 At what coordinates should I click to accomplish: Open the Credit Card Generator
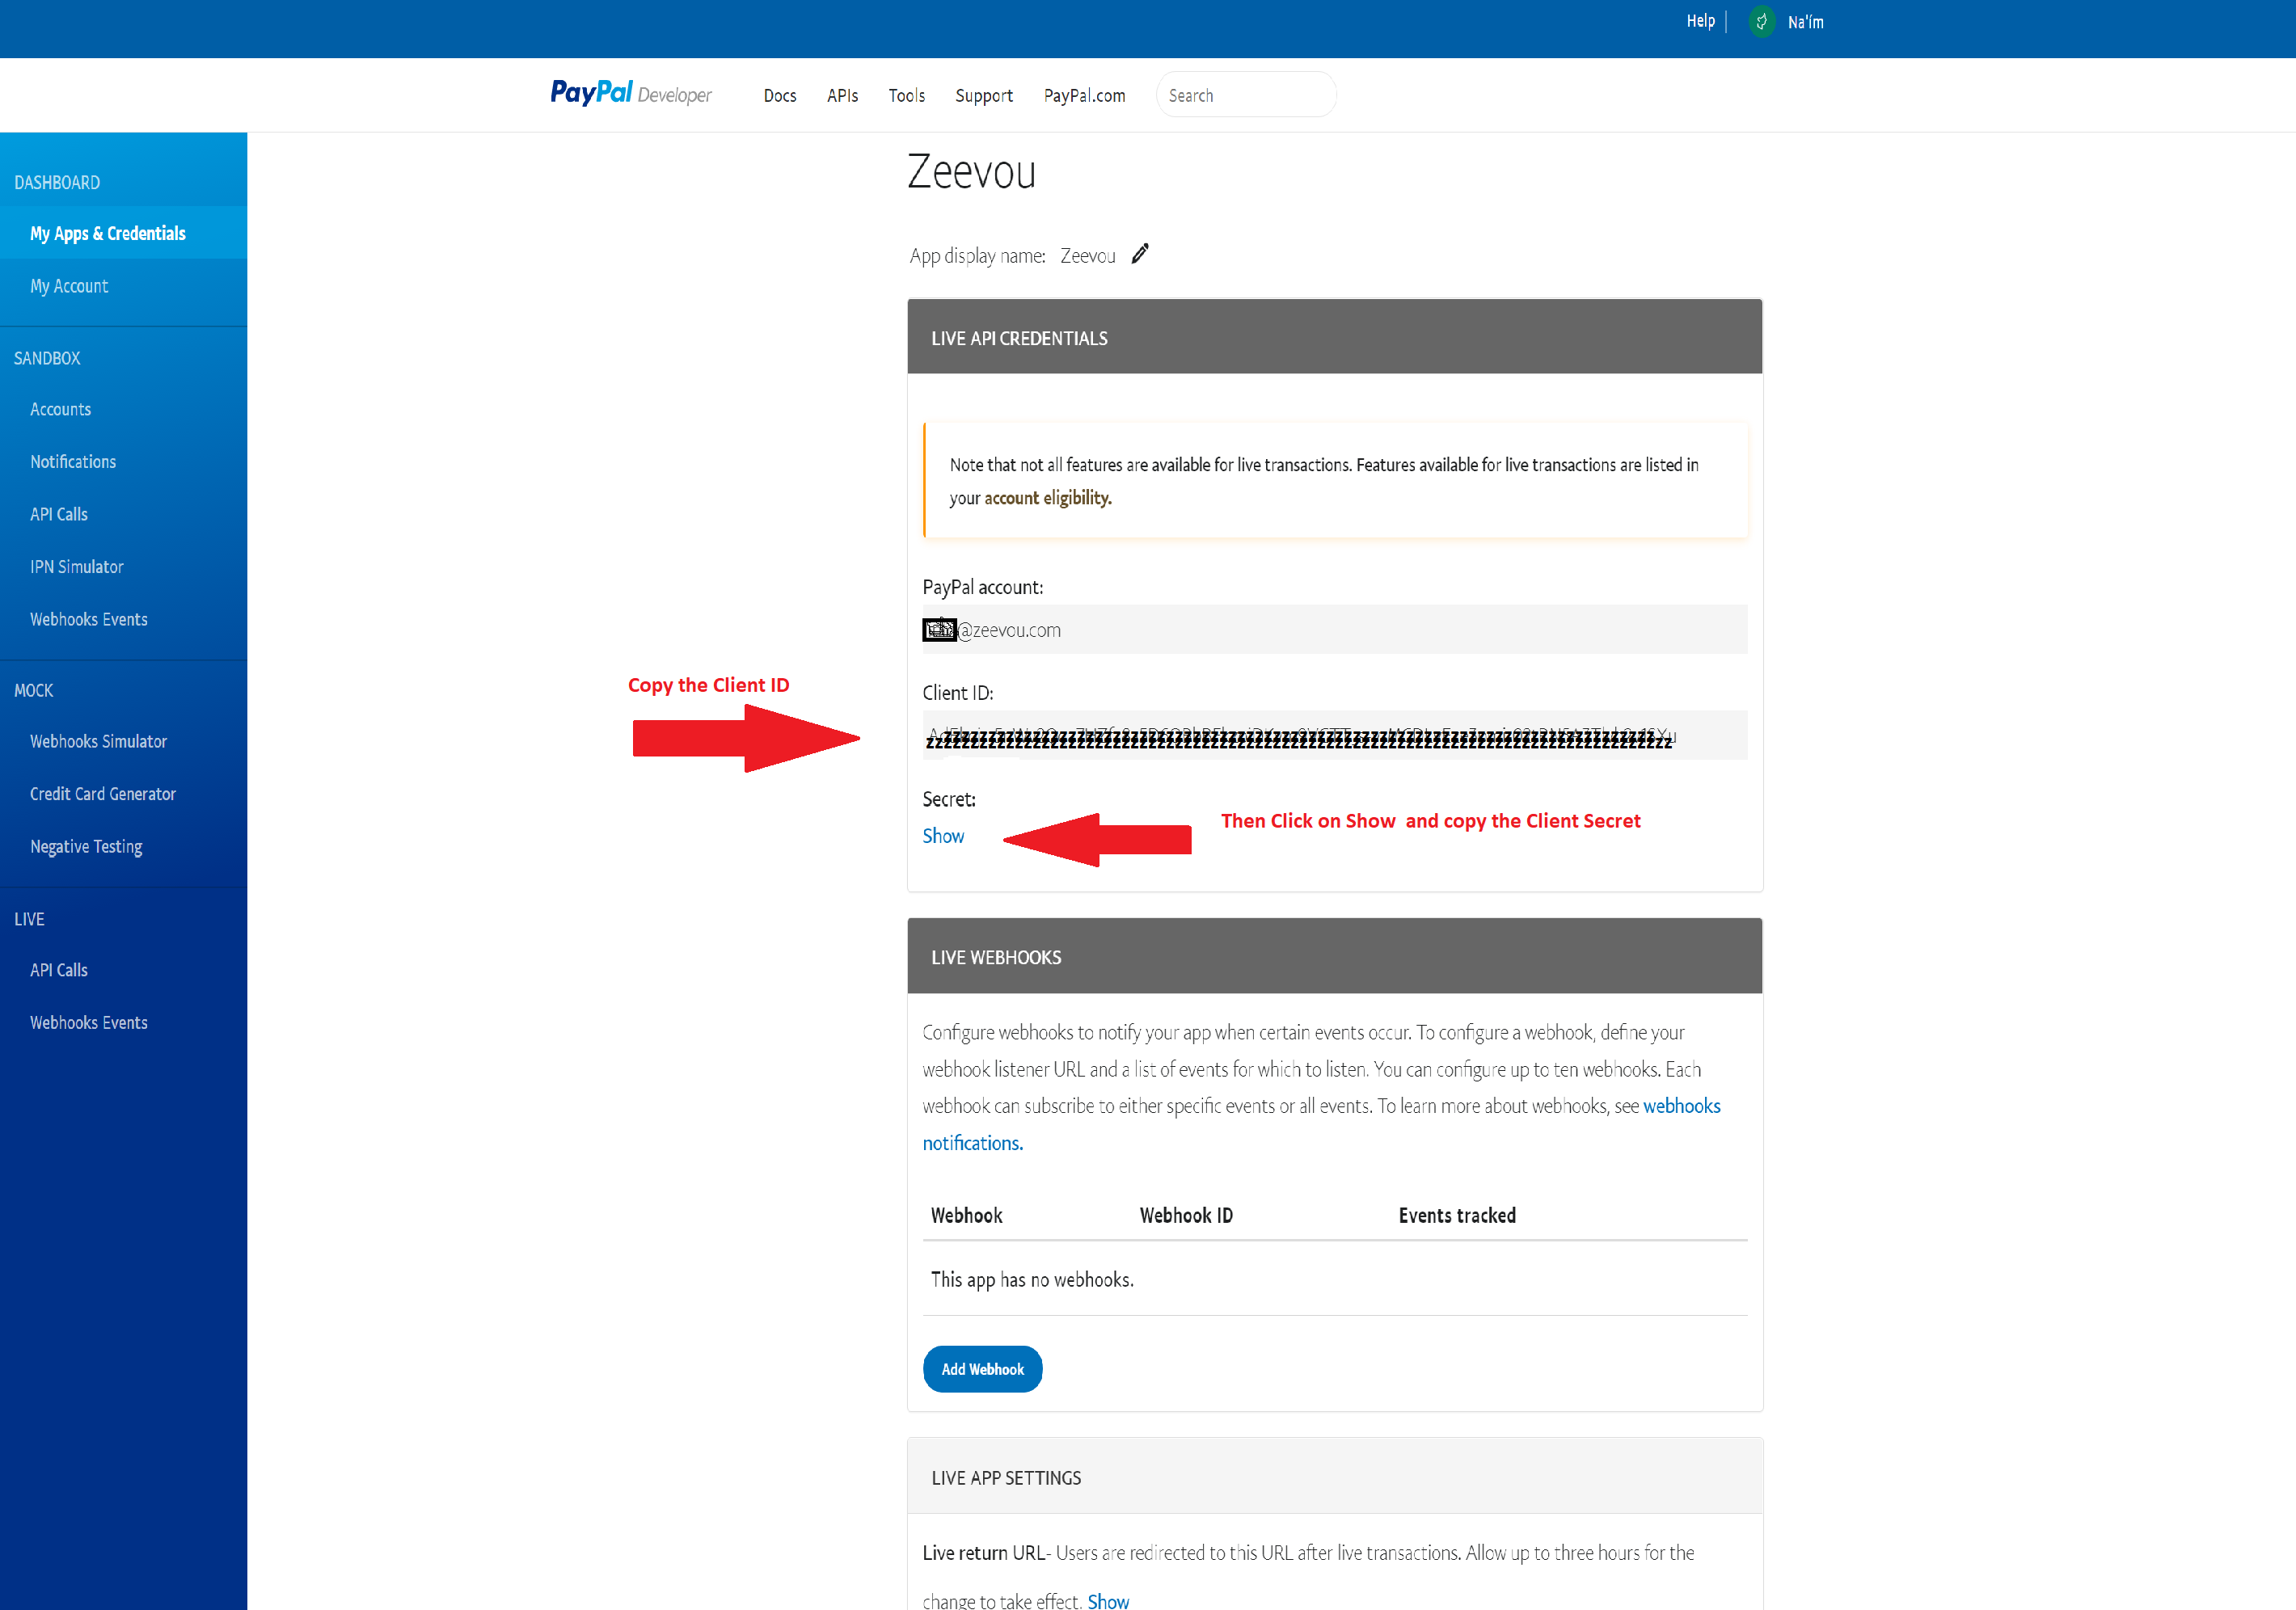coord(103,794)
